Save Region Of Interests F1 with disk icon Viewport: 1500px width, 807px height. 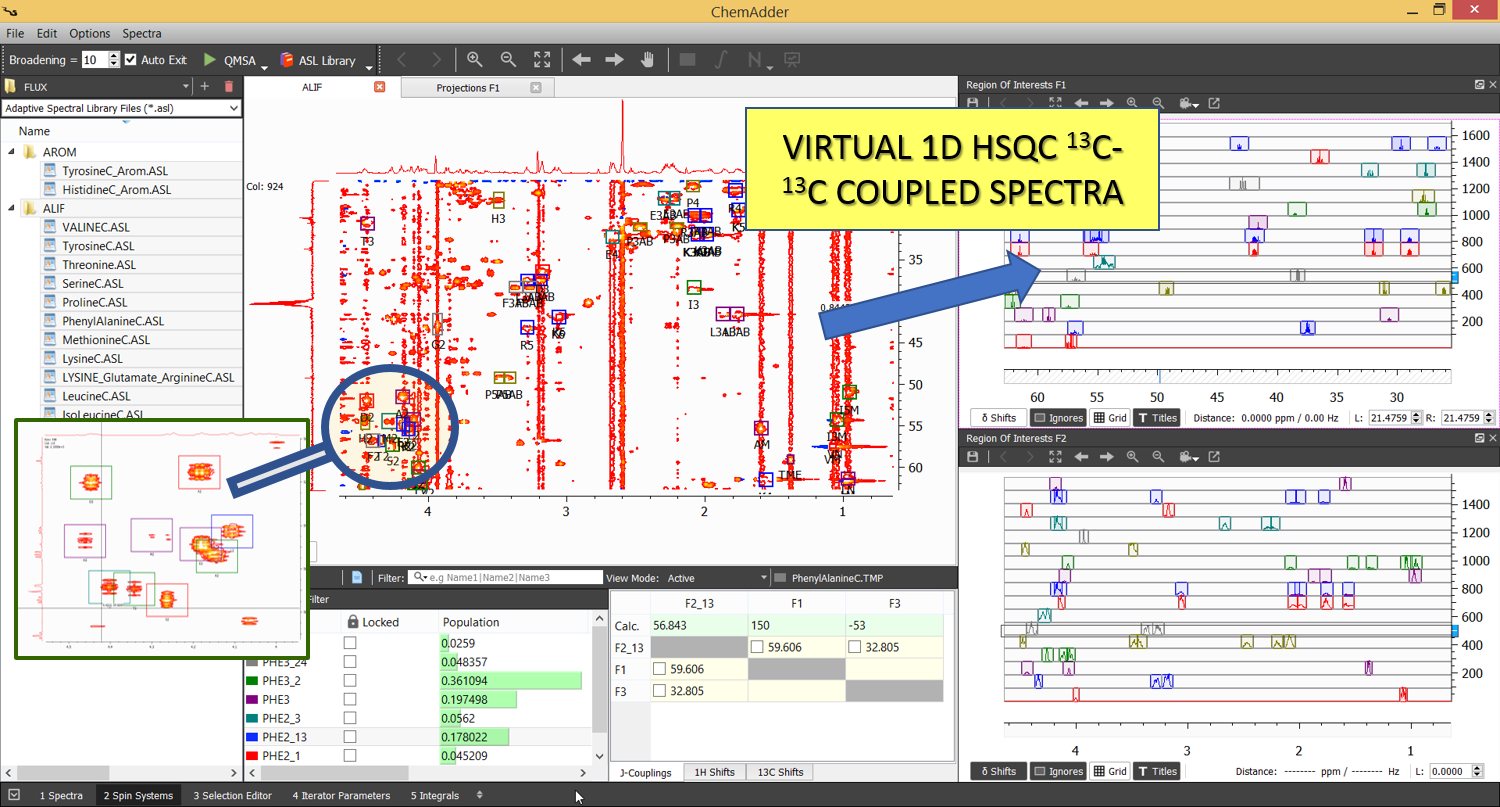[972, 103]
